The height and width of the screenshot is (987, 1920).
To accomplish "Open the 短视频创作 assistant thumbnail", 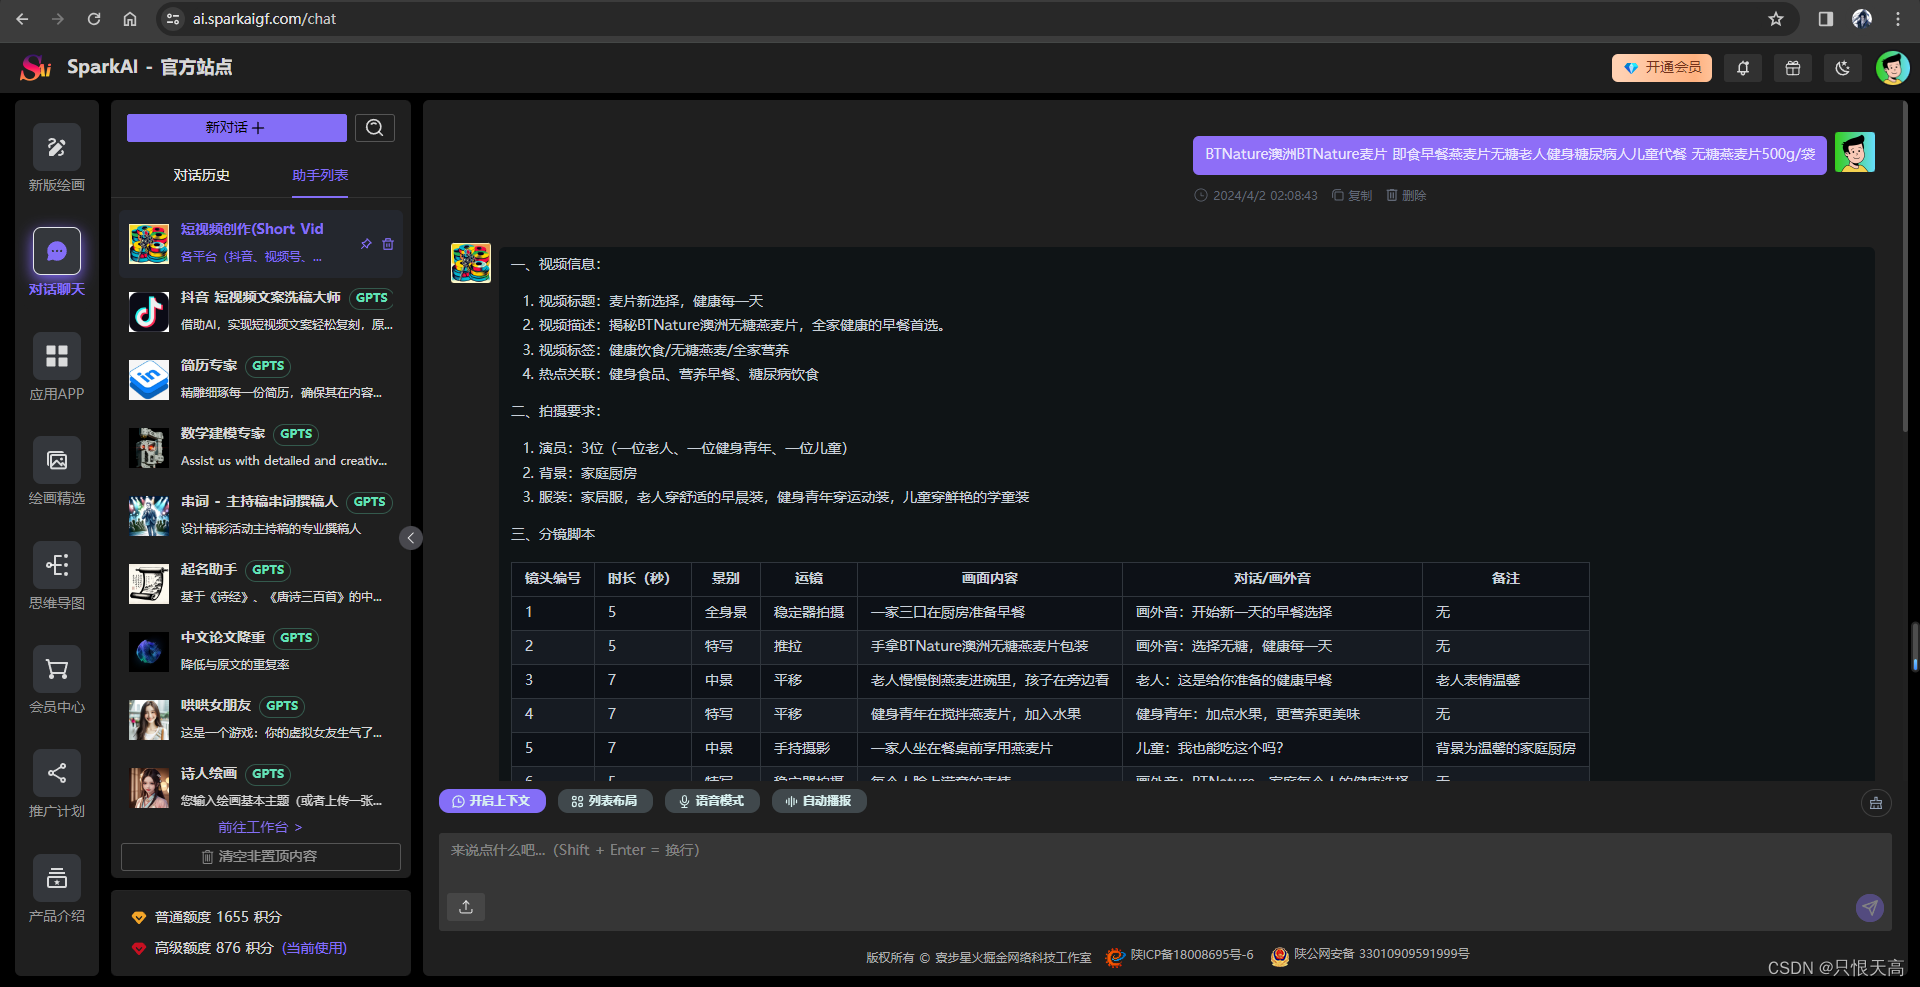I will point(149,244).
